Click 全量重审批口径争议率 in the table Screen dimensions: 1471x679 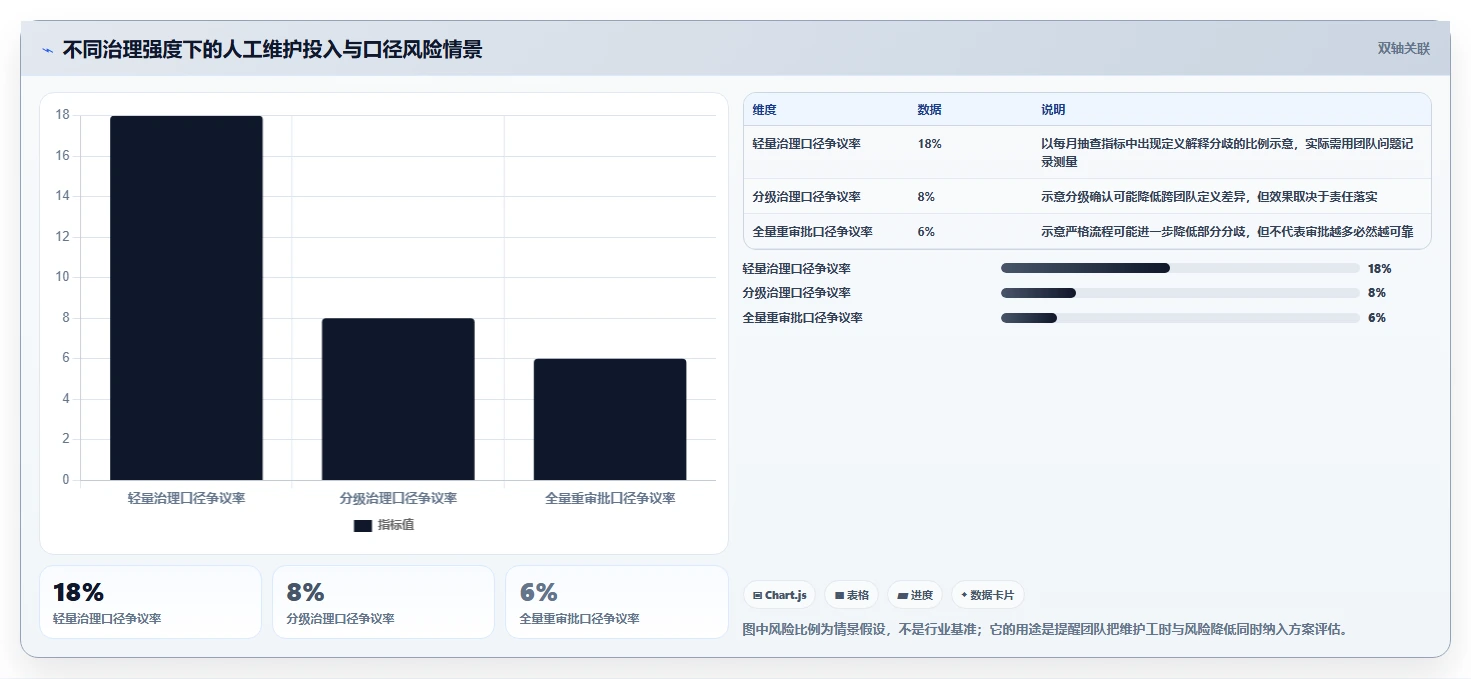pos(813,232)
